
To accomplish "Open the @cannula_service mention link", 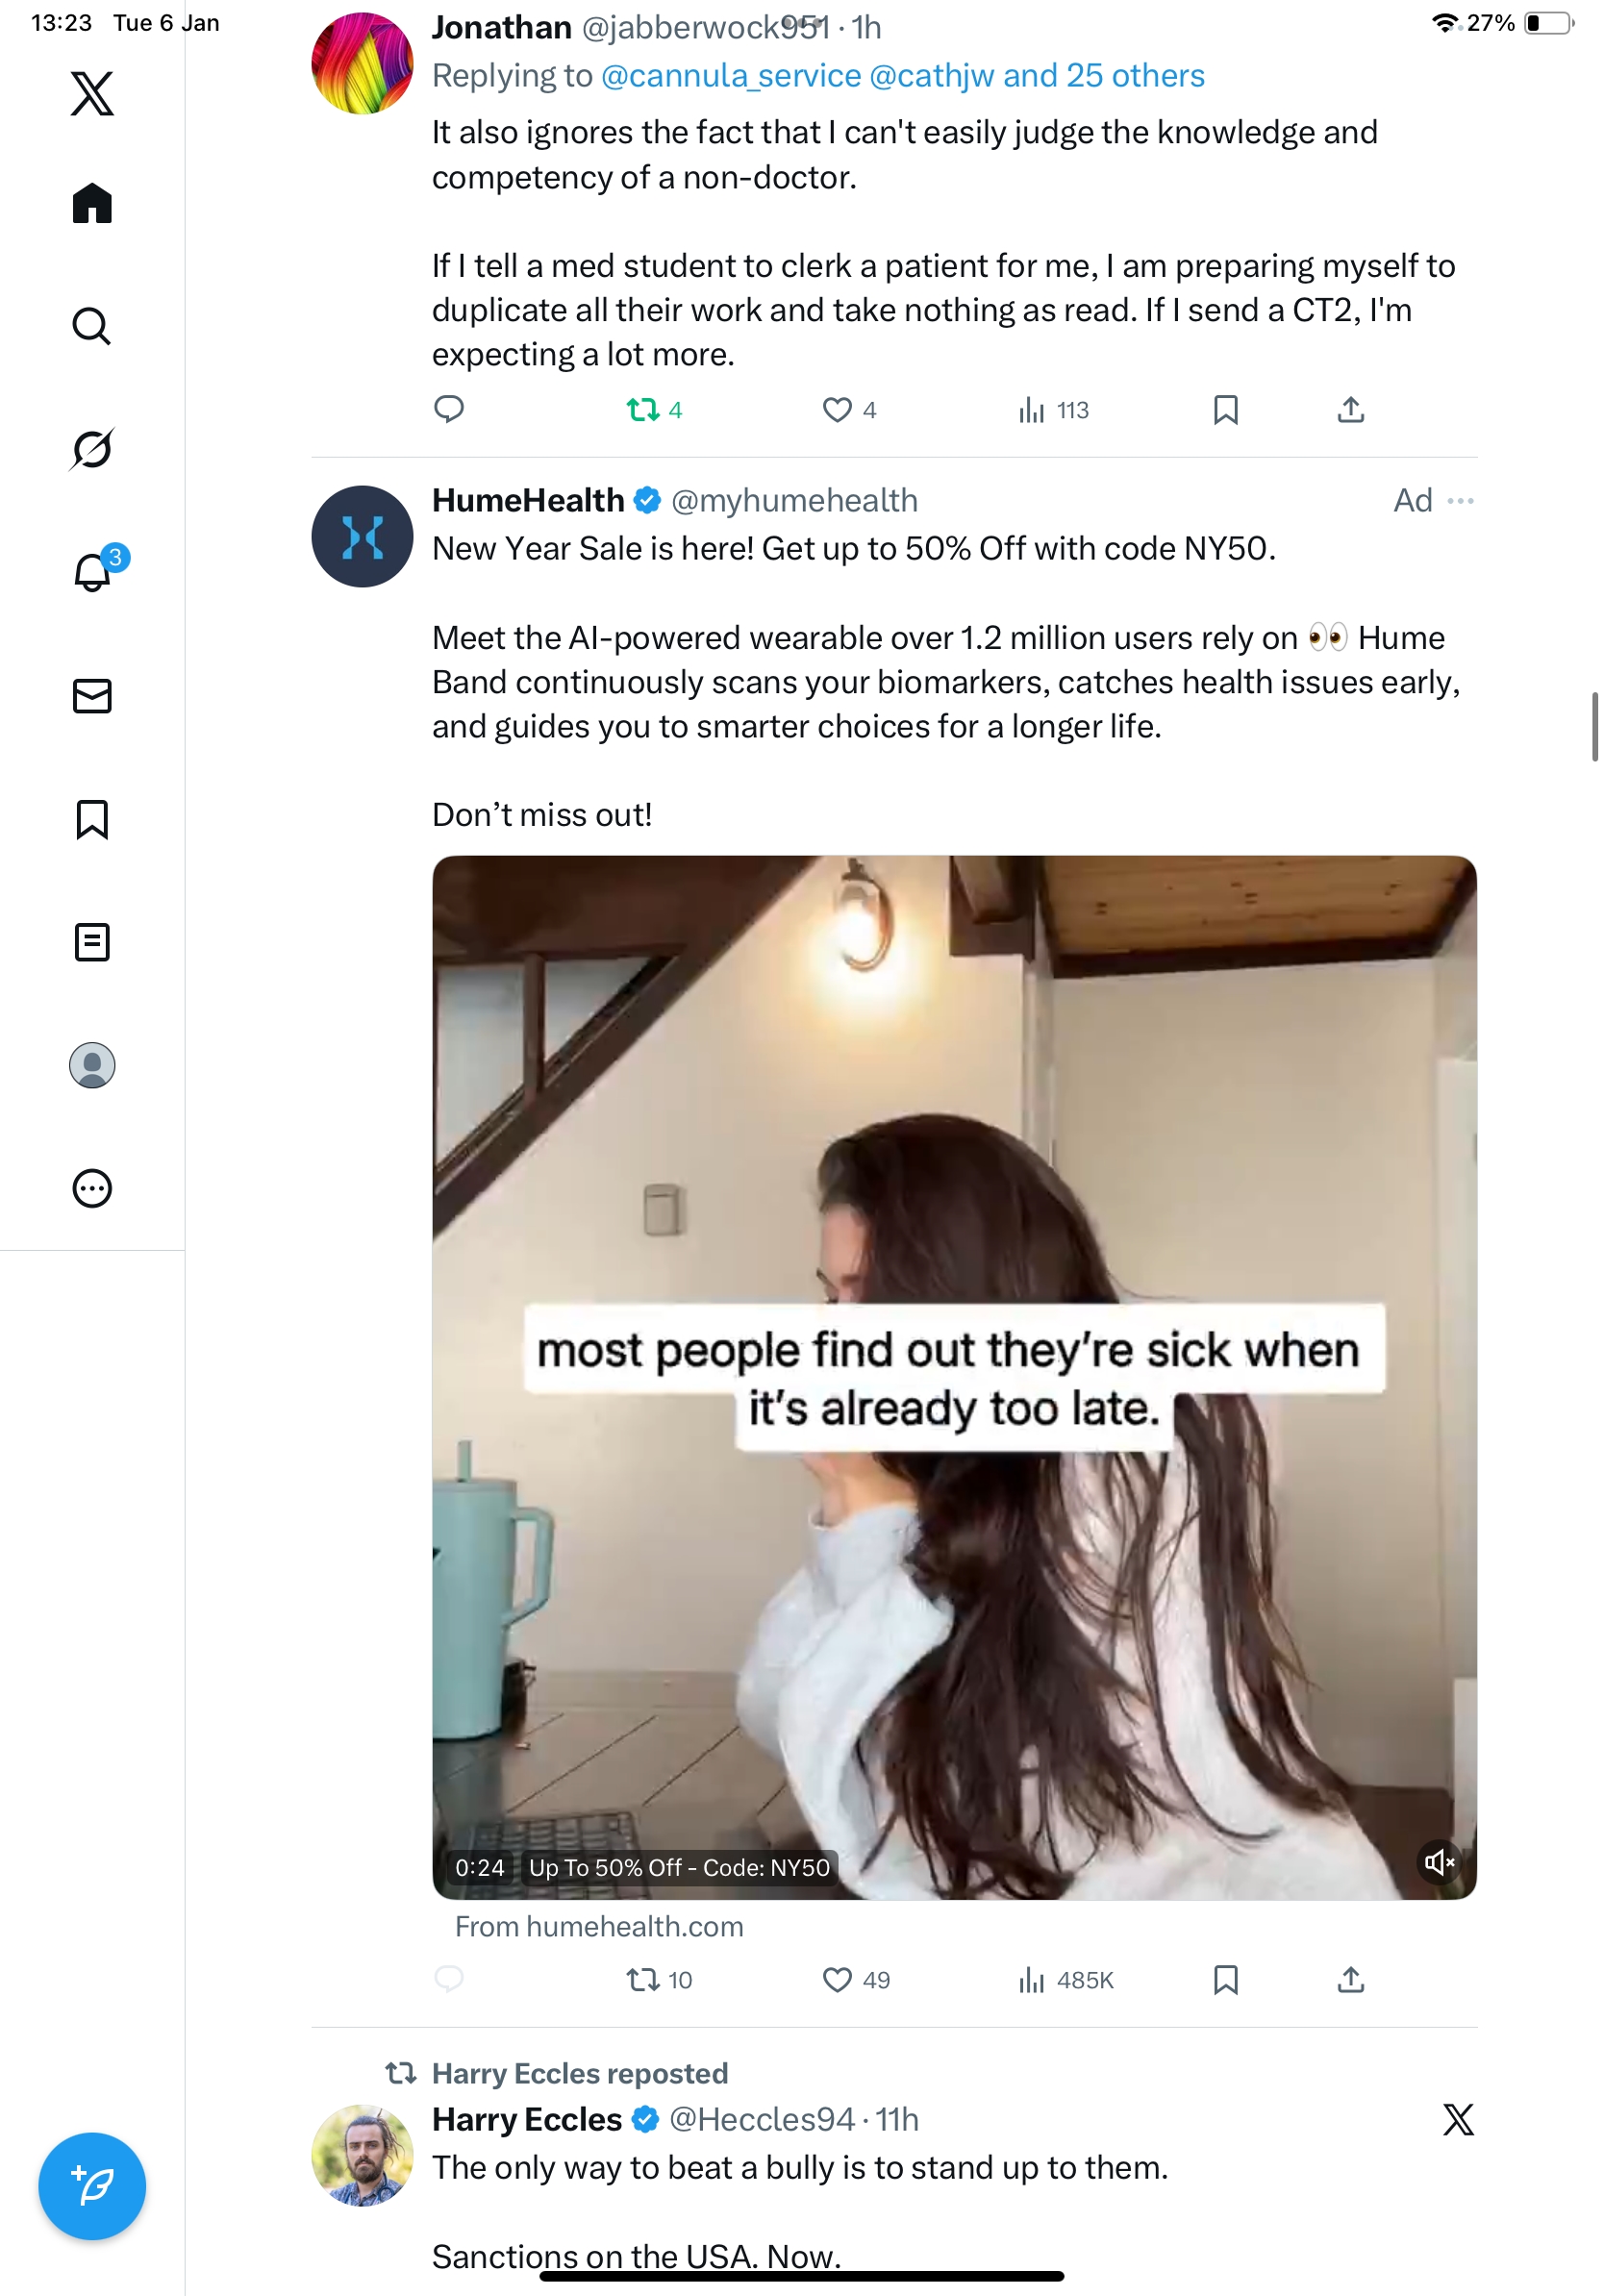I will tap(731, 76).
